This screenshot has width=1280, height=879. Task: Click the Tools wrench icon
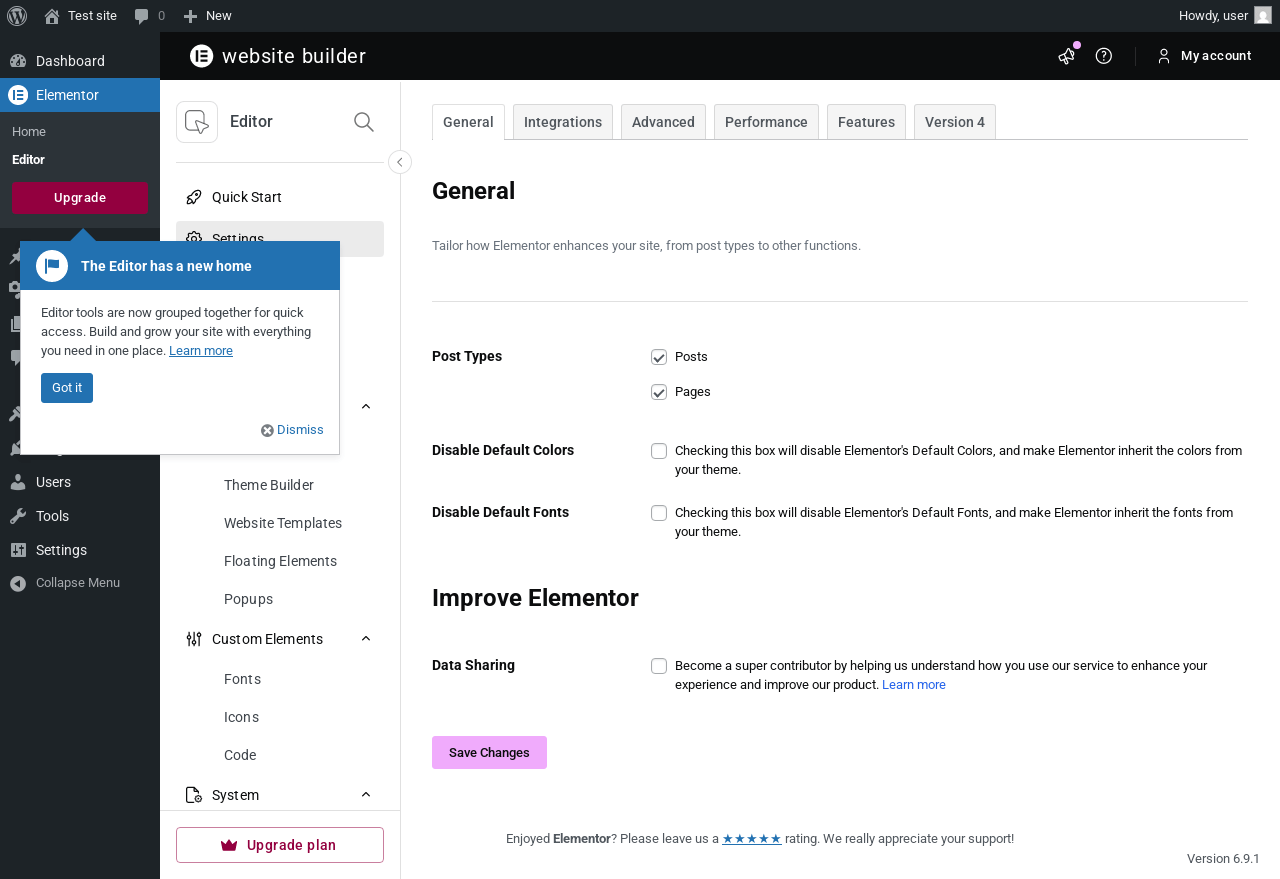coord(18,516)
